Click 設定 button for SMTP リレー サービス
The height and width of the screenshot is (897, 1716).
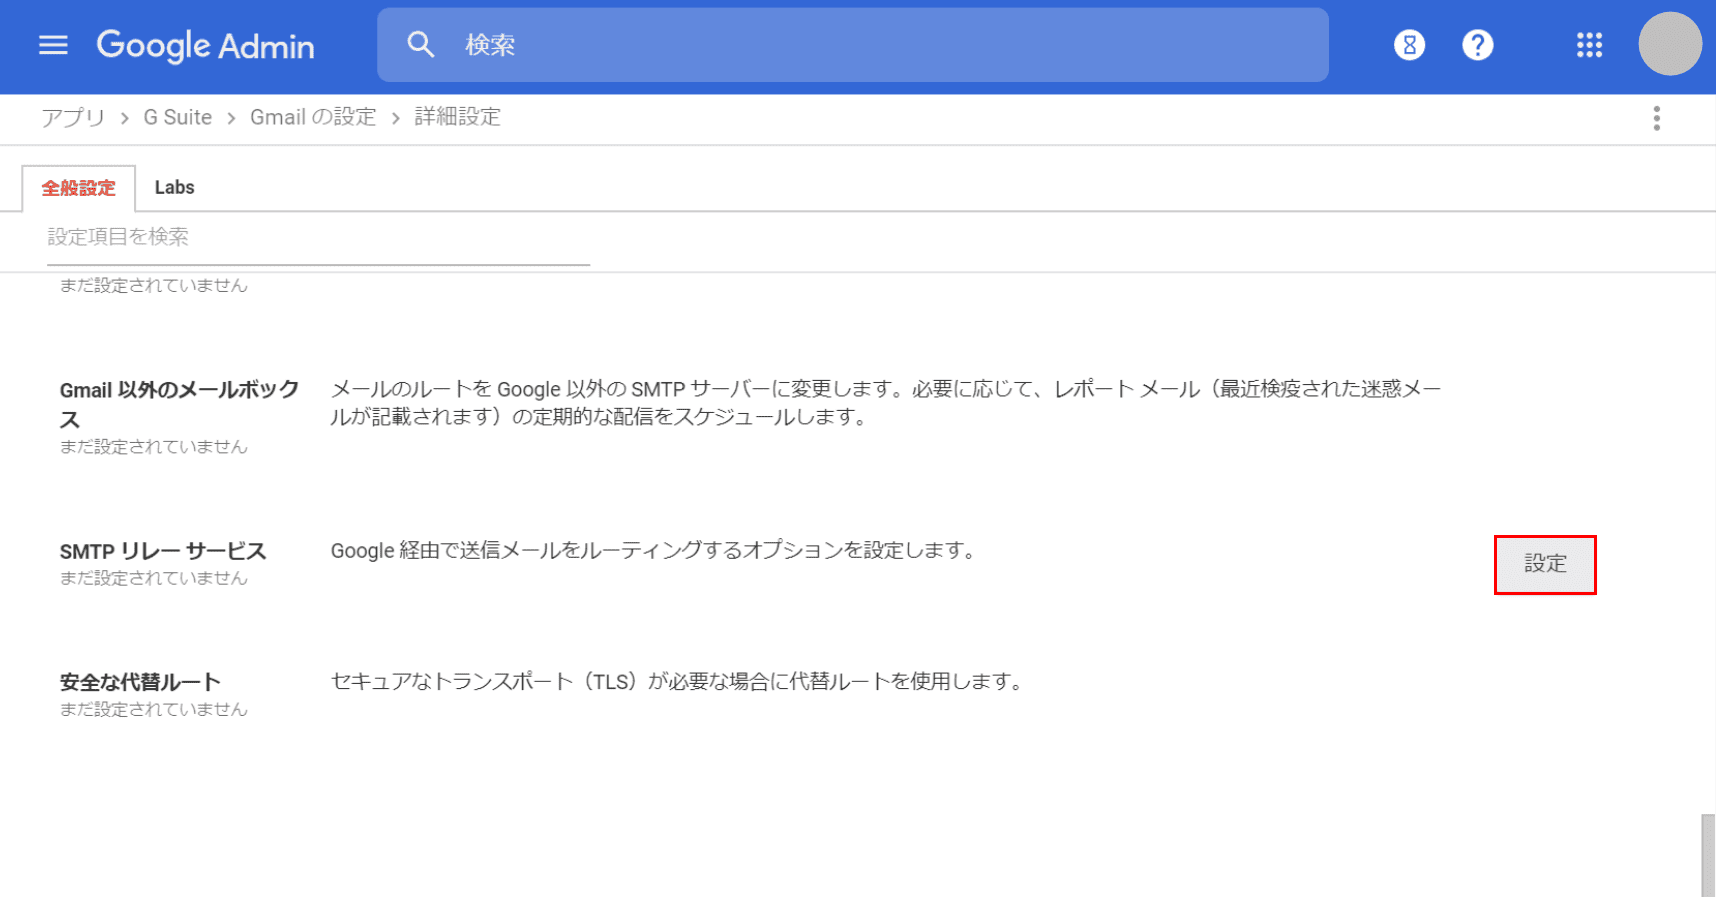pos(1545,564)
